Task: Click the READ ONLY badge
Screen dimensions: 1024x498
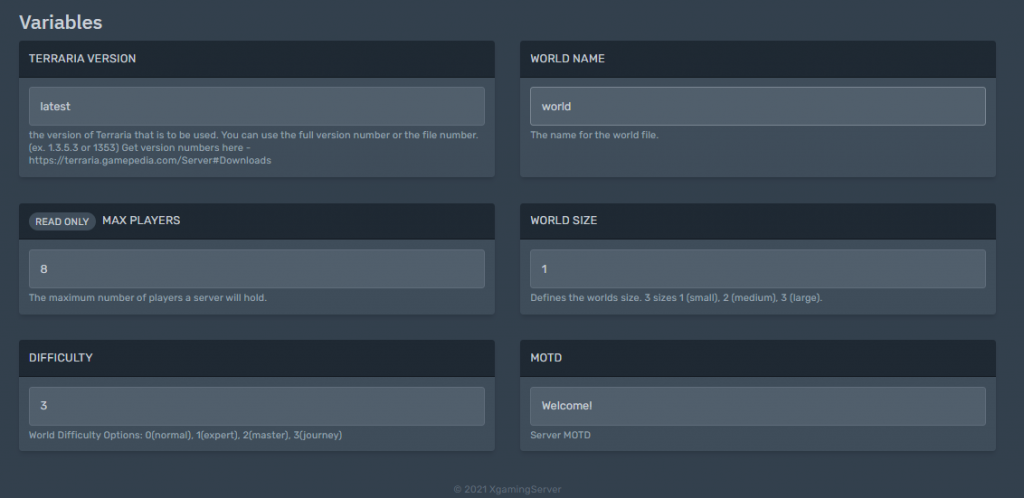Action: pyautogui.click(x=62, y=221)
